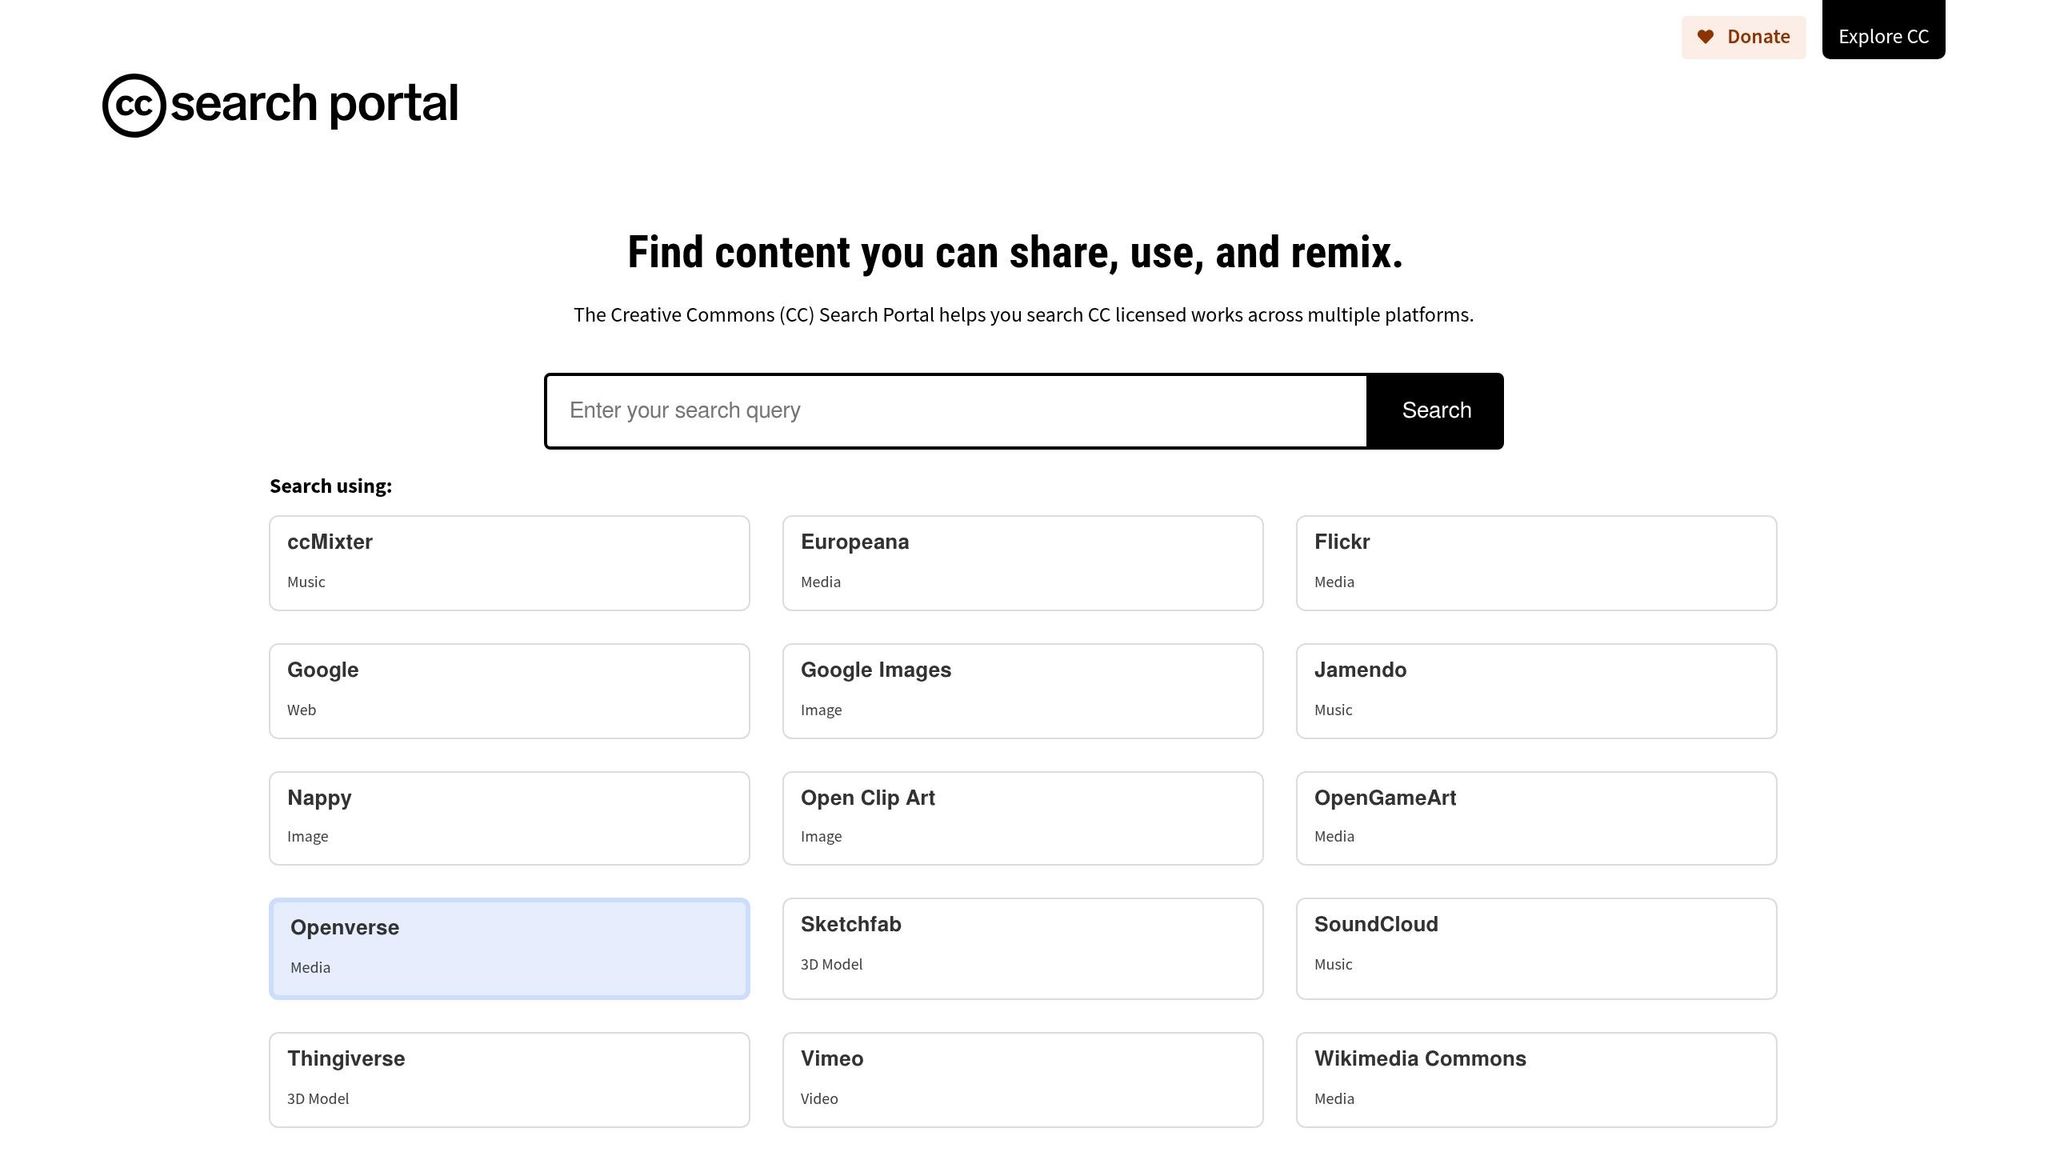Pick Nappy image source
This screenshot has width=2048, height=1152.
click(509, 818)
